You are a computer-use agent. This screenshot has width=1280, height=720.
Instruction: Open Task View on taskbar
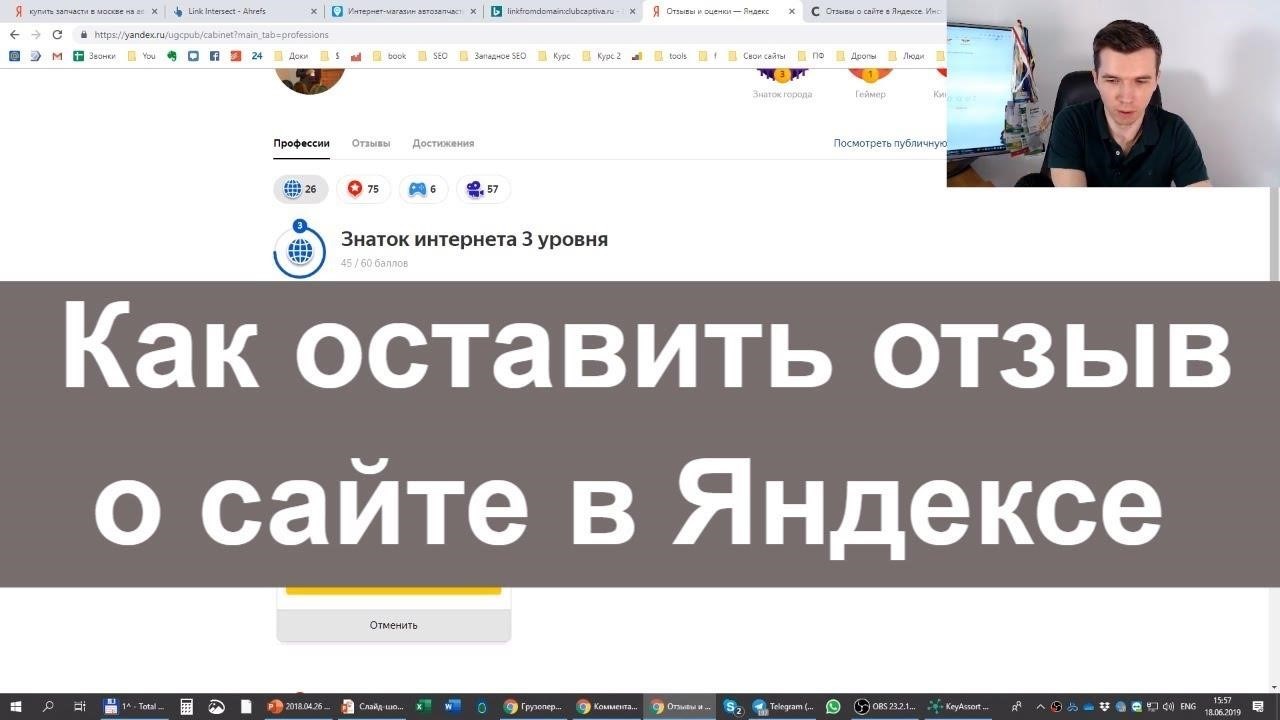click(x=80, y=706)
